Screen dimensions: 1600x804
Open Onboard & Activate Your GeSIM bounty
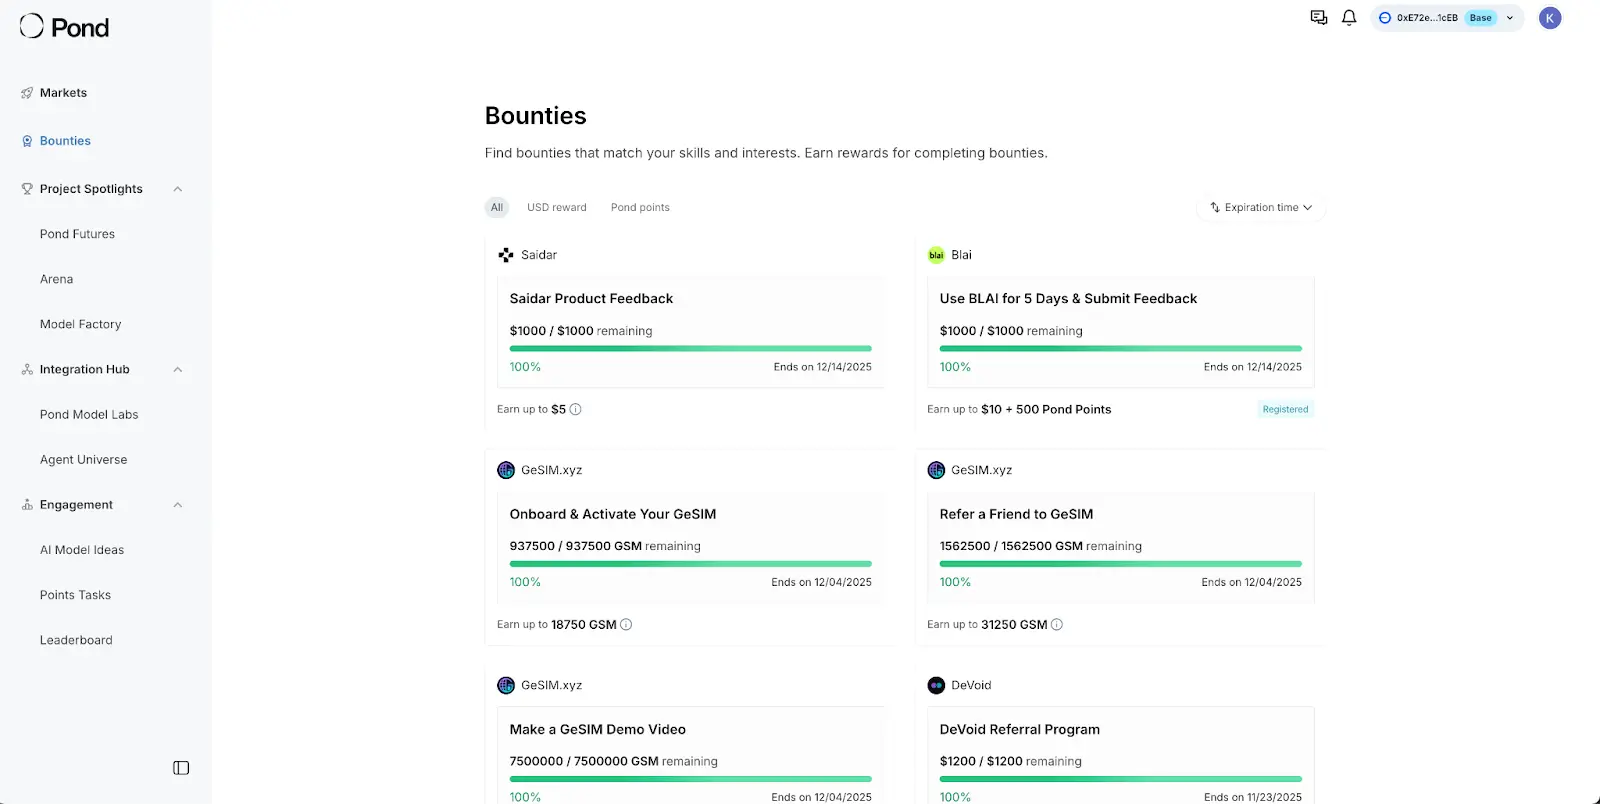pos(613,514)
